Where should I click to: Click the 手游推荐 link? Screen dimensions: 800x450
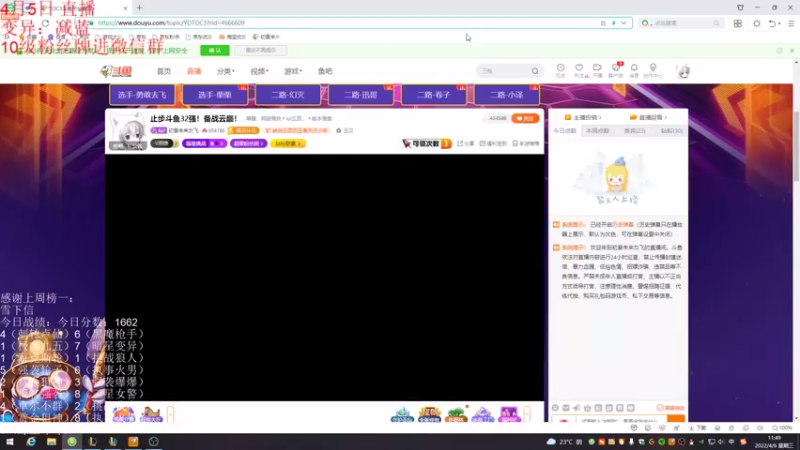pos(526,144)
